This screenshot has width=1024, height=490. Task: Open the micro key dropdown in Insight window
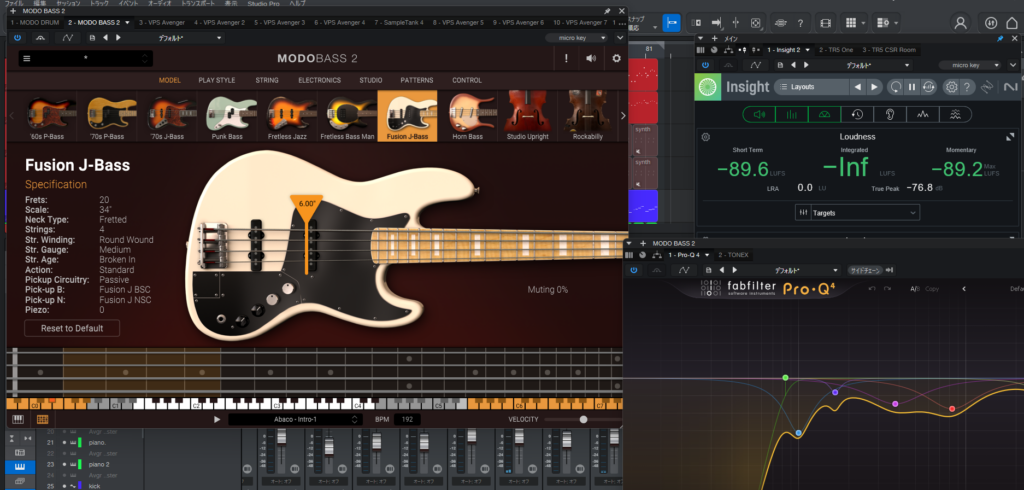click(x=970, y=65)
